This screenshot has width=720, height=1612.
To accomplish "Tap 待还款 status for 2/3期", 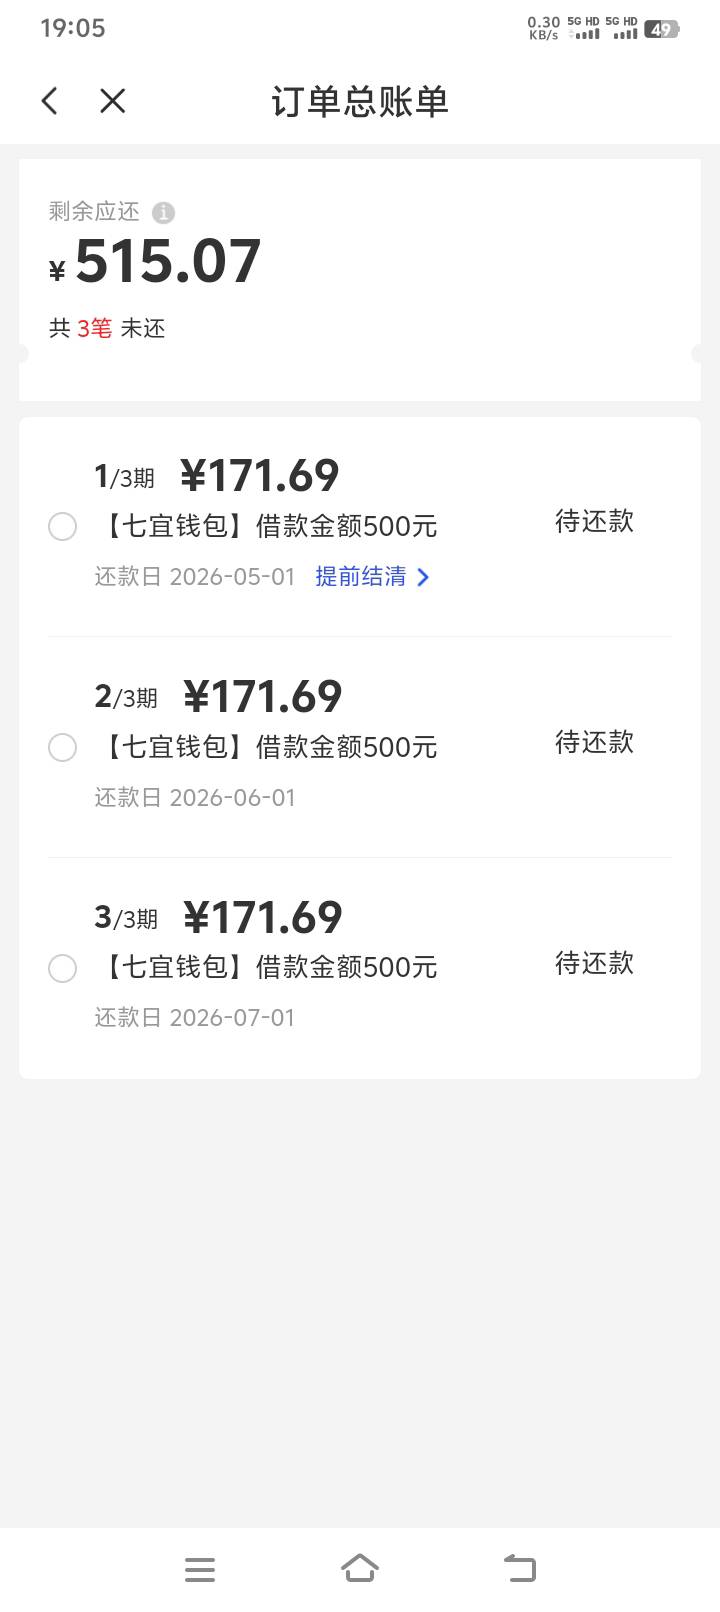I will 594,742.
